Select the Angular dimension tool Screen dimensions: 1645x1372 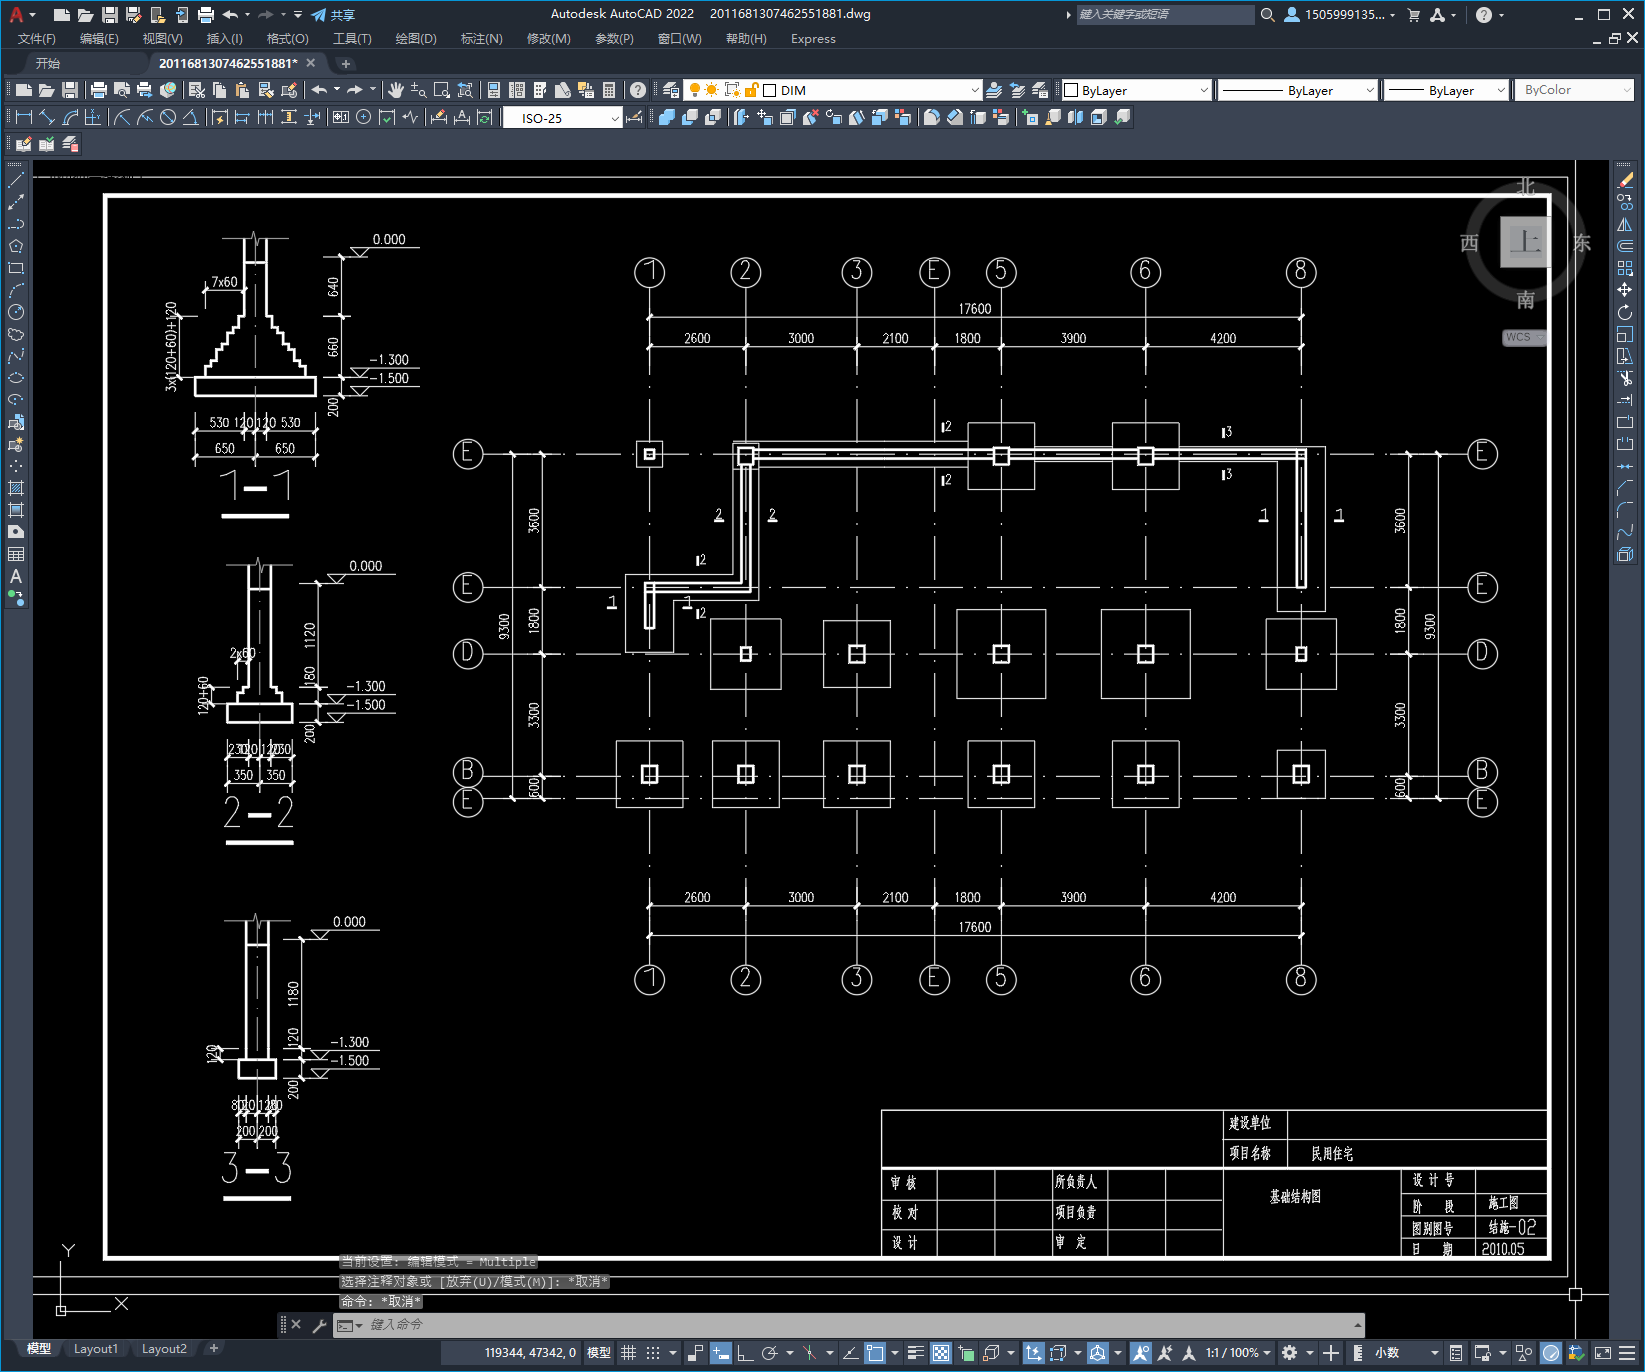click(190, 117)
